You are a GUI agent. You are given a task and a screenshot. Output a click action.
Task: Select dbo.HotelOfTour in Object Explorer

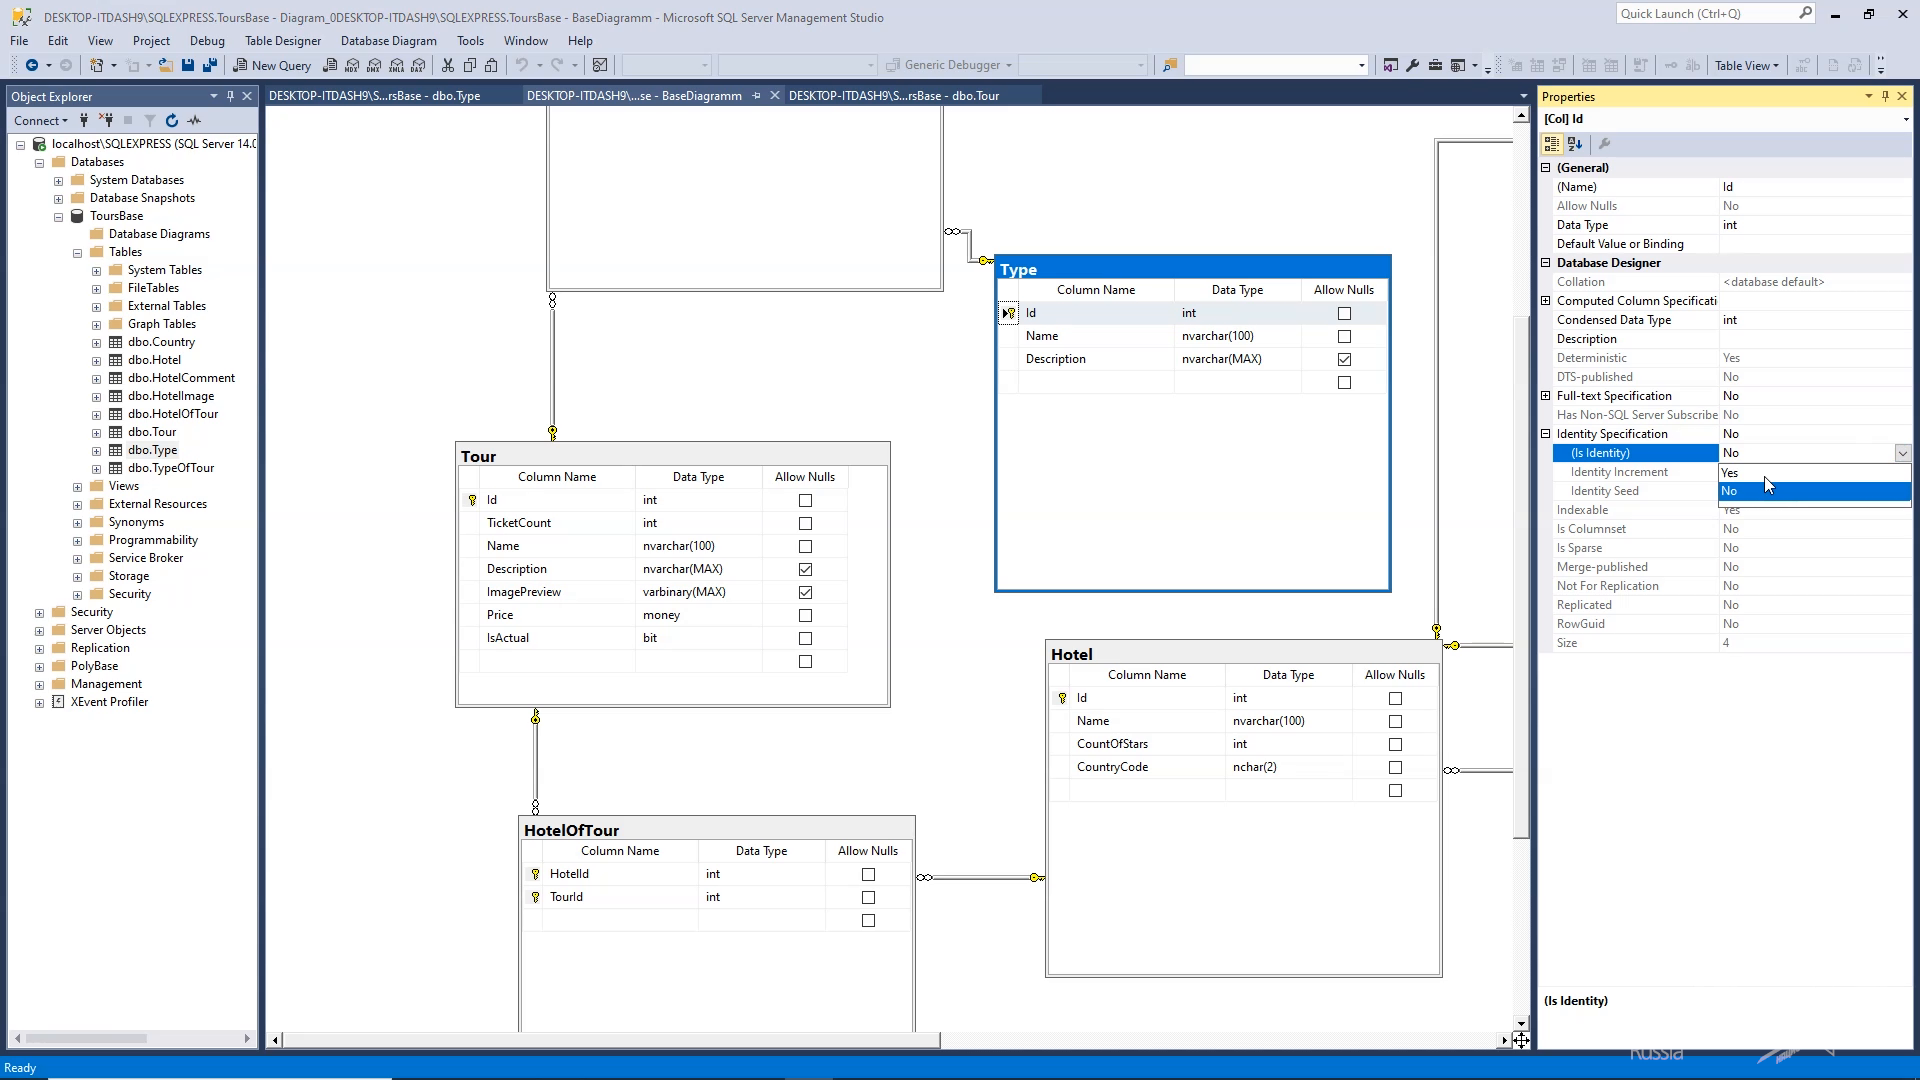tap(173, 413)
